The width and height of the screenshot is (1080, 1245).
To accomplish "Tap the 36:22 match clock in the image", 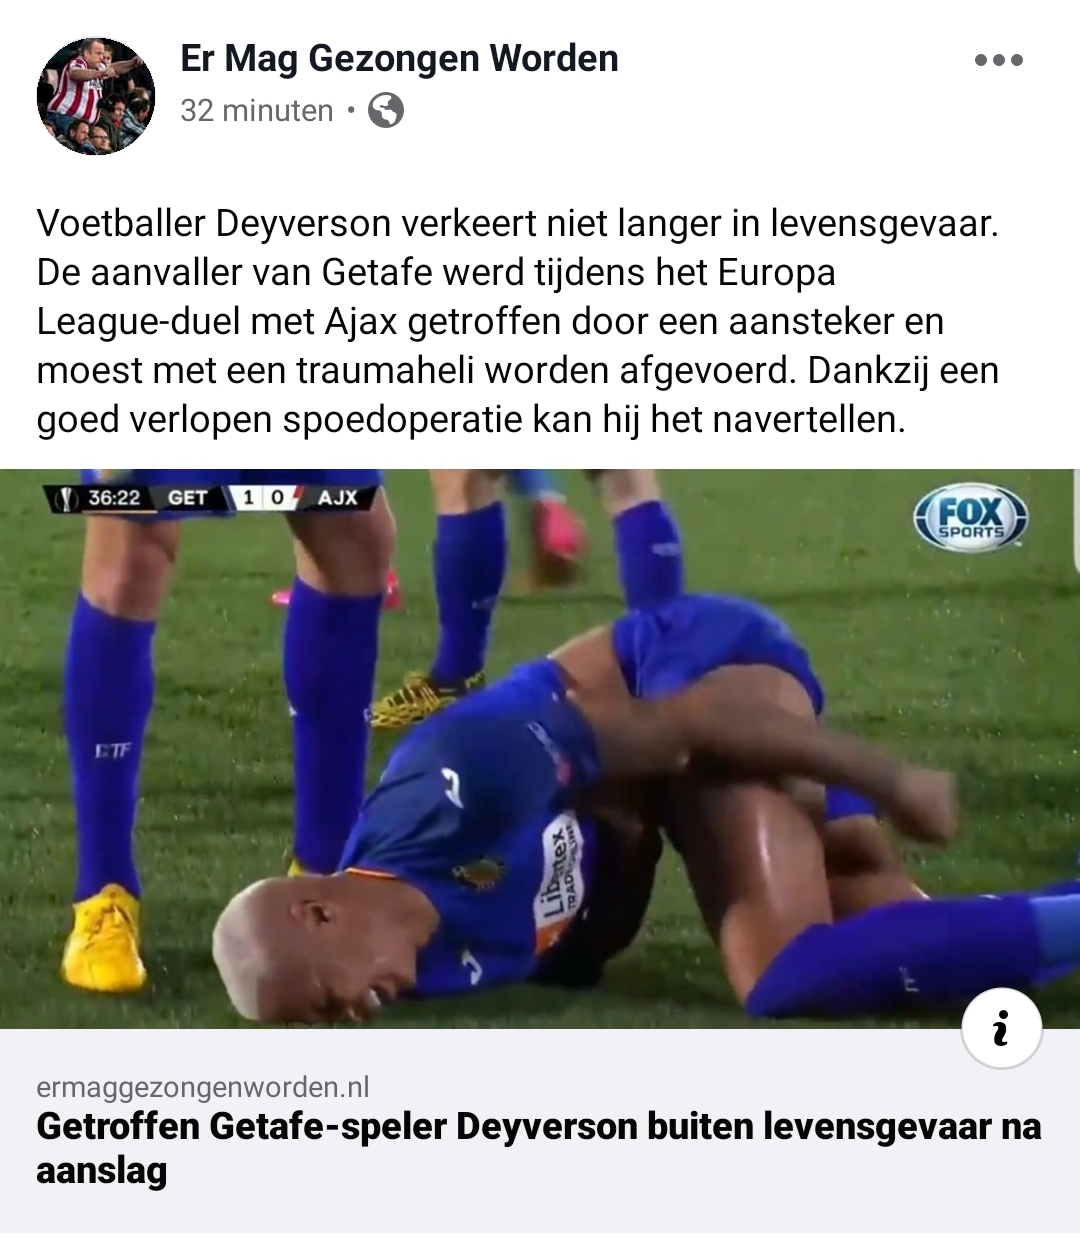I will 113,498.
